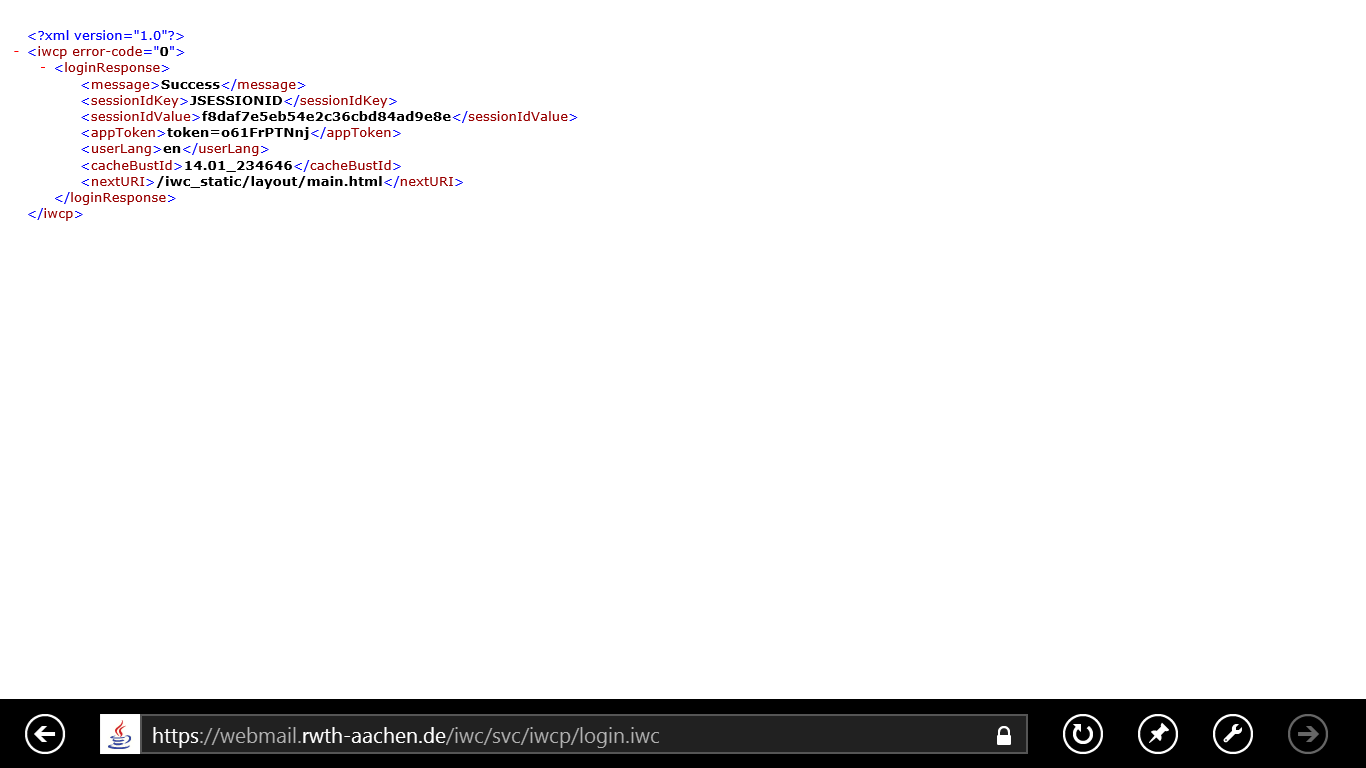The height and width of the screenshot is (768, 1366).
Task: Click the userLang value en
Action: pyautogui.click(x=172, y=149)
